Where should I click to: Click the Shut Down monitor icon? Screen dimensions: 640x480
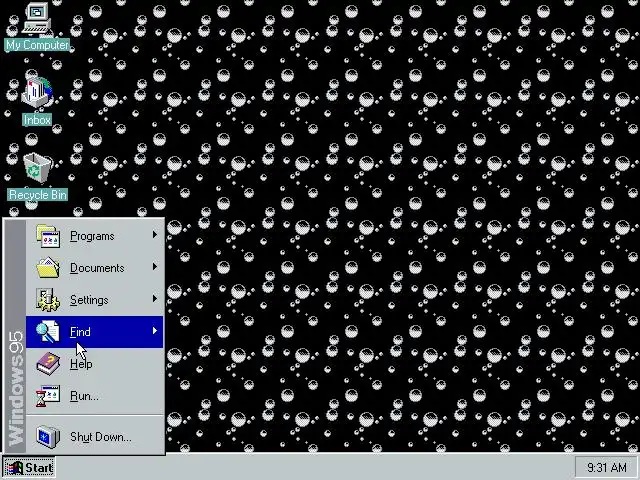pyautogui.click(x=48, y=437)
